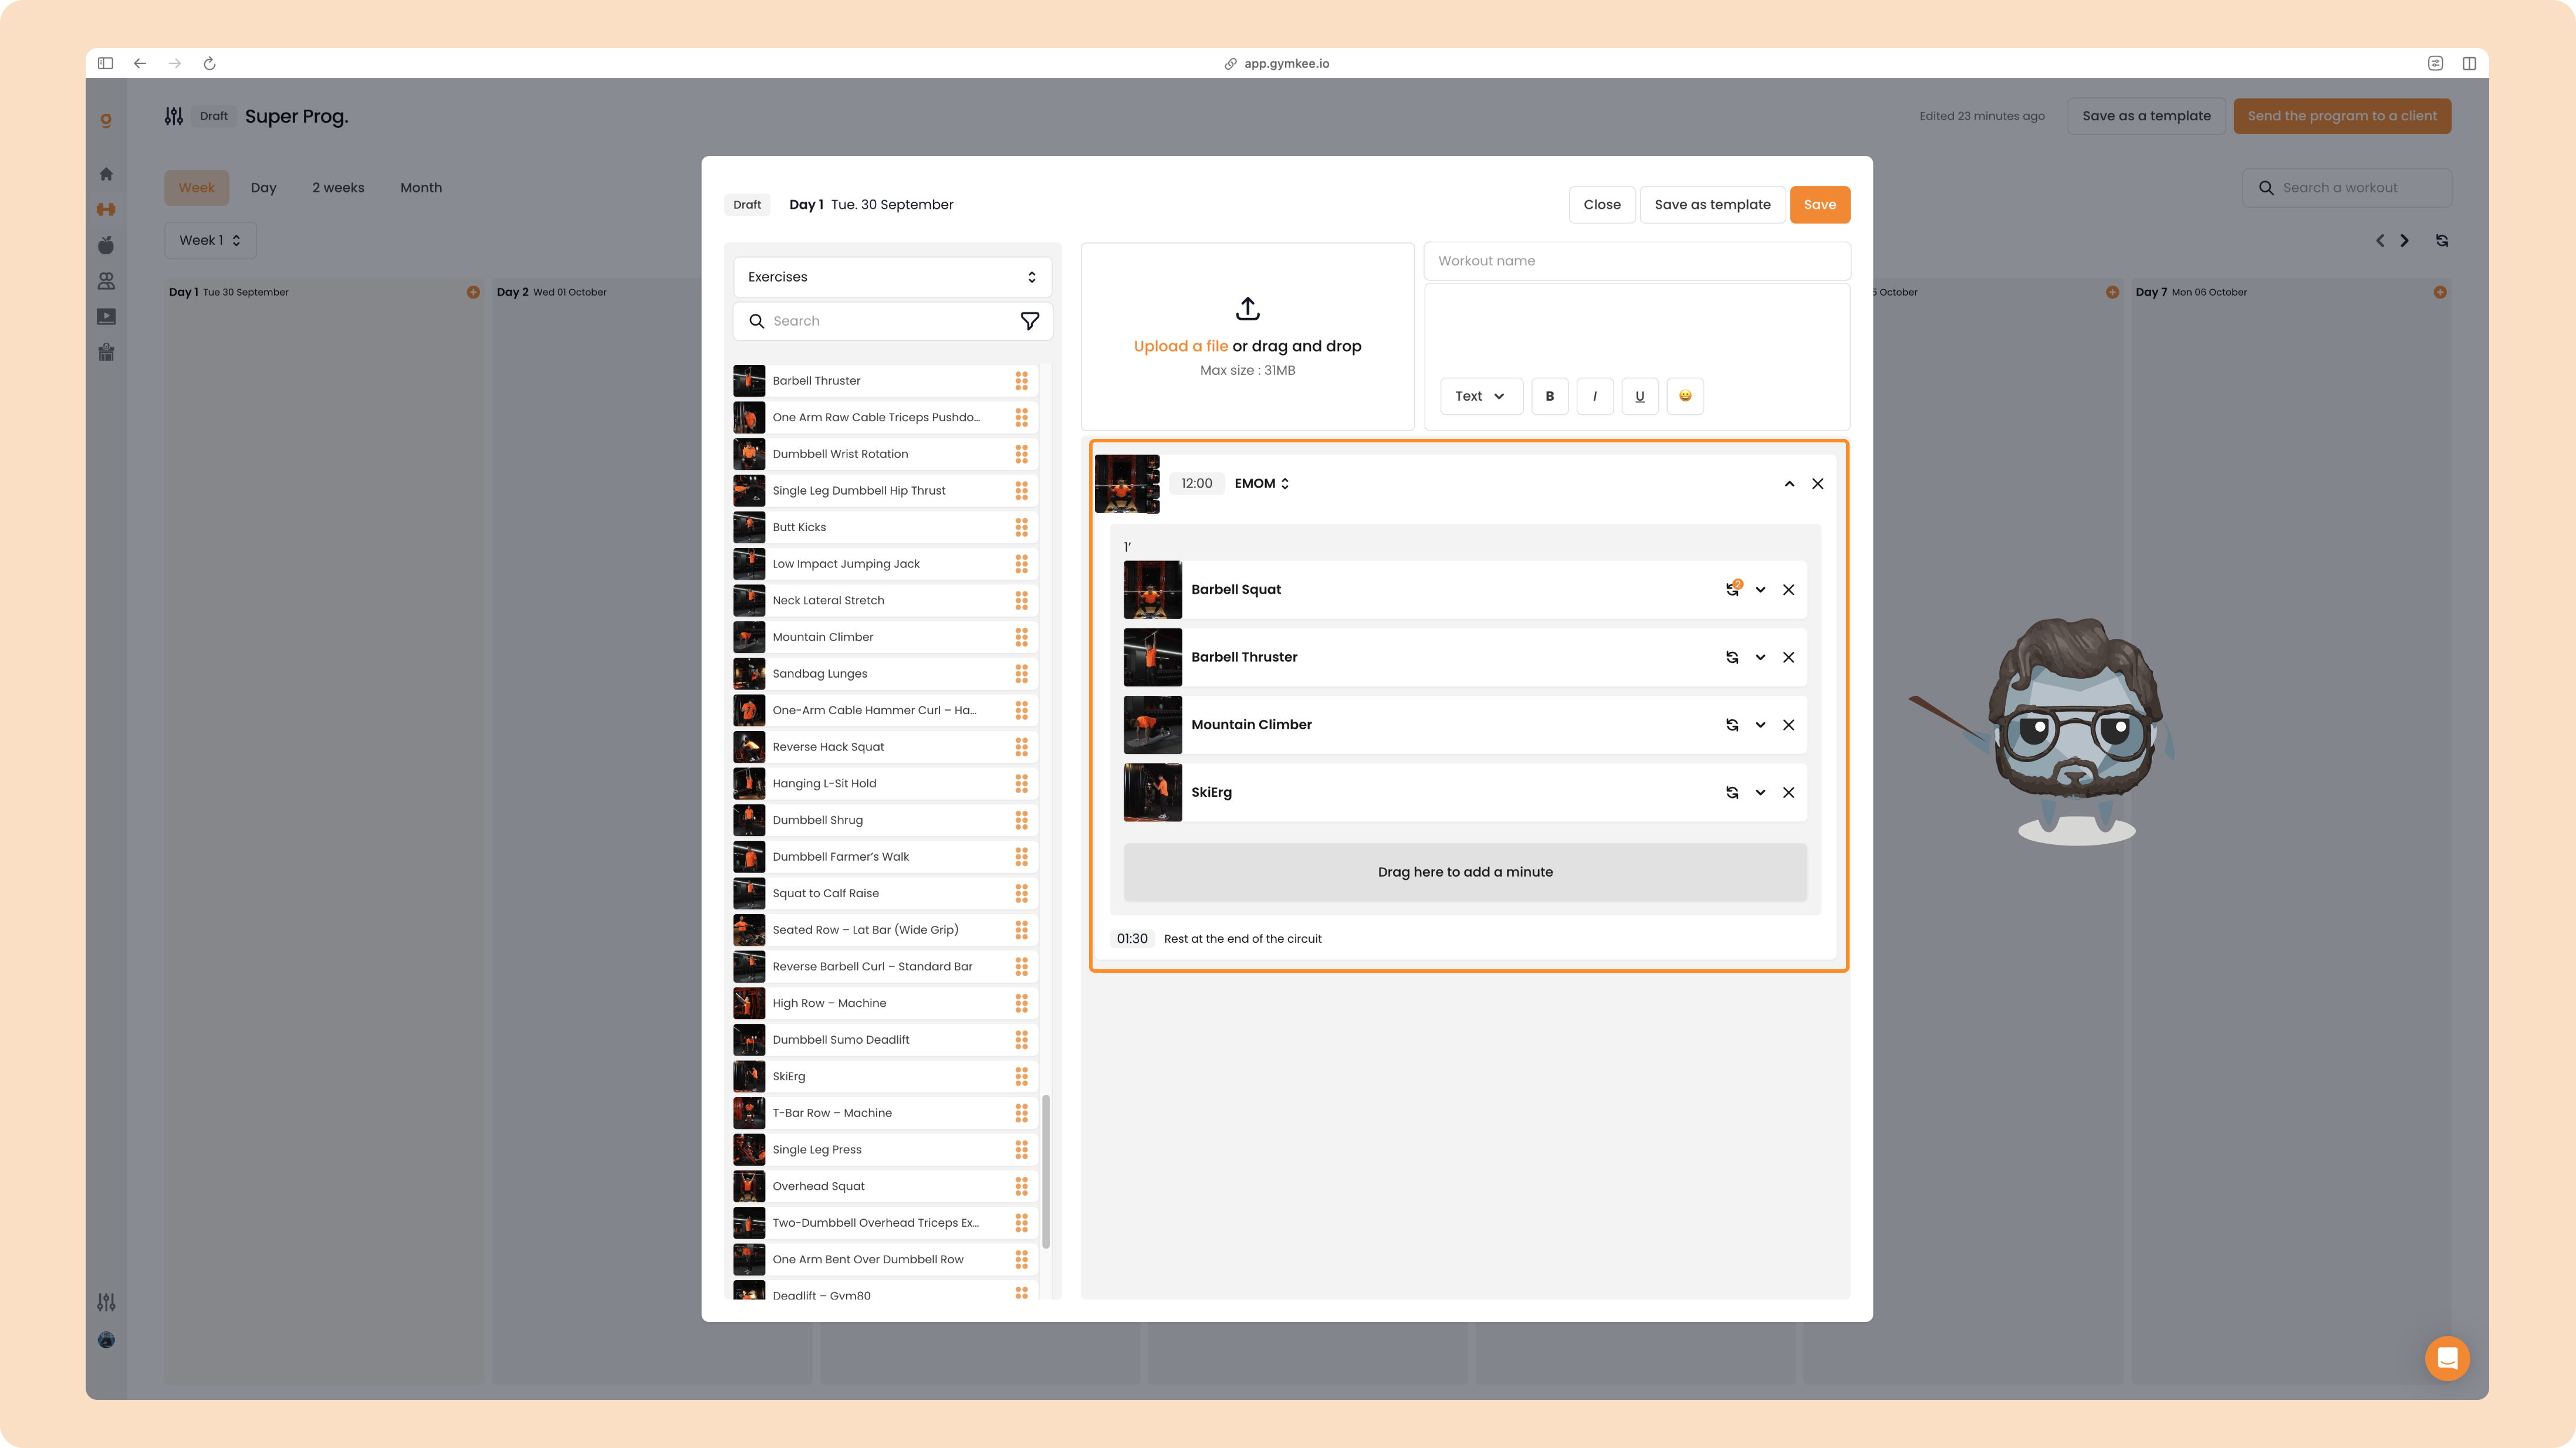Open the gift icon in sidebar

(106, 352)
